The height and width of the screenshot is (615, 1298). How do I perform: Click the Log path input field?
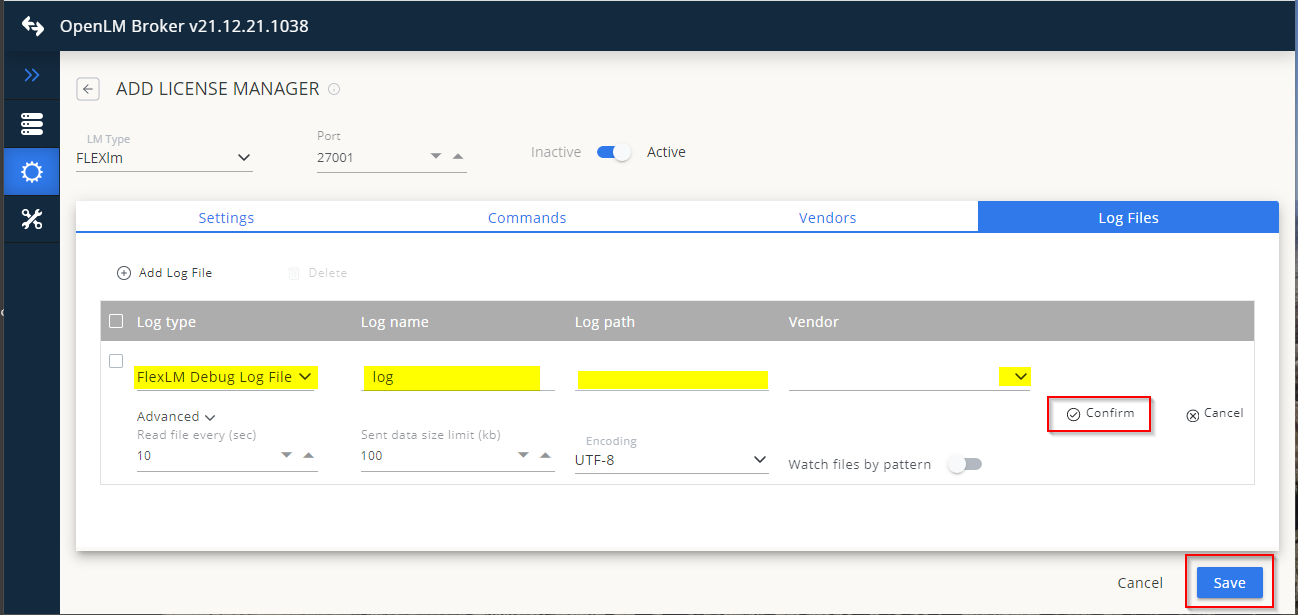(x=672, y=379)
